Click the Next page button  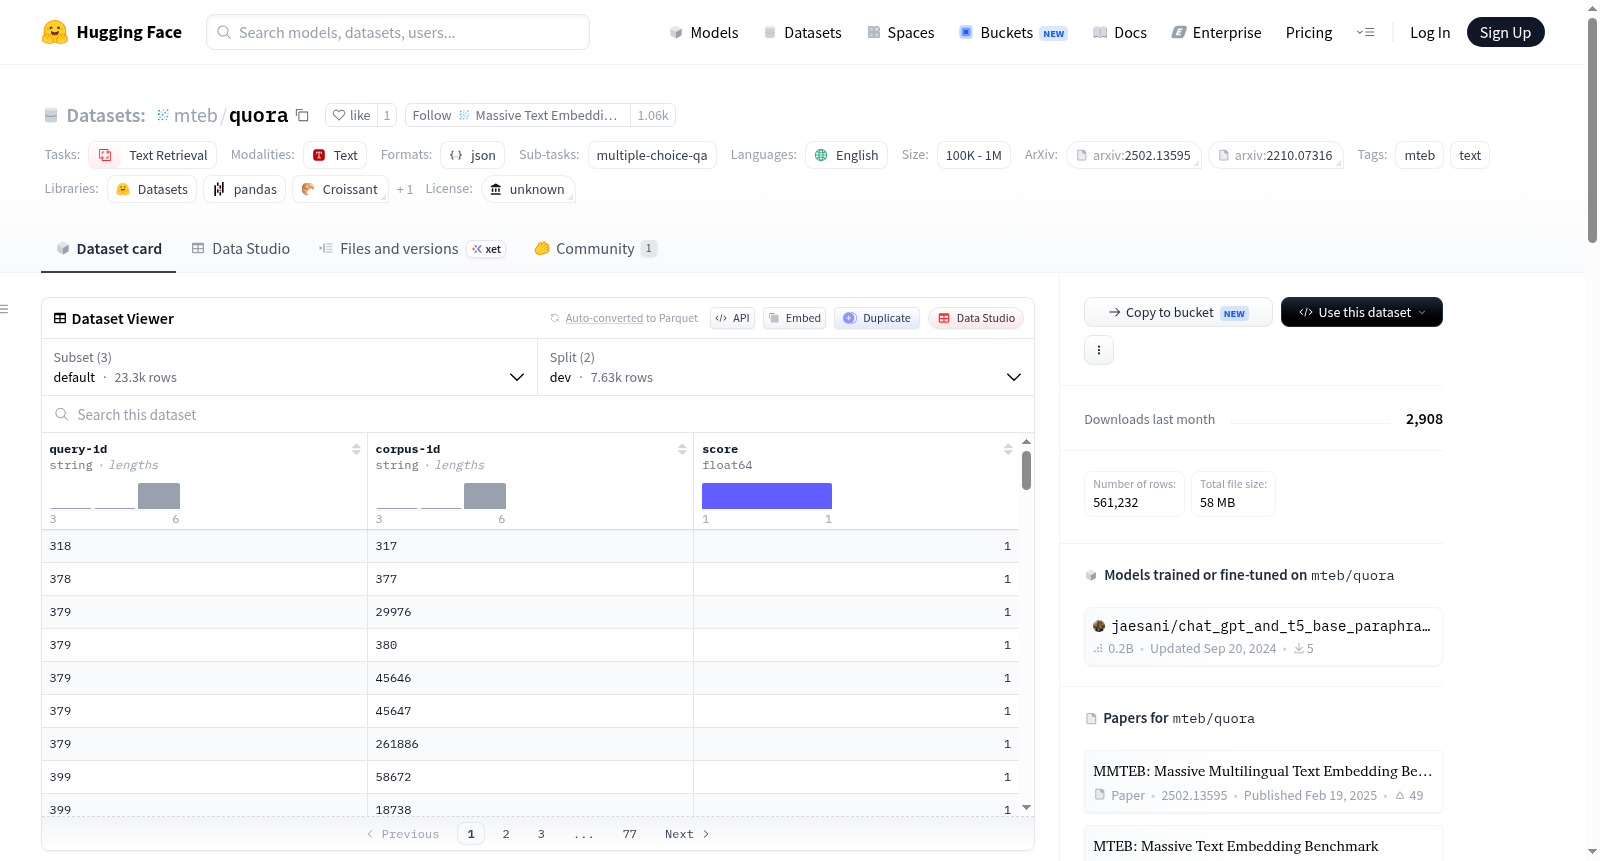(x=687, y=834)
